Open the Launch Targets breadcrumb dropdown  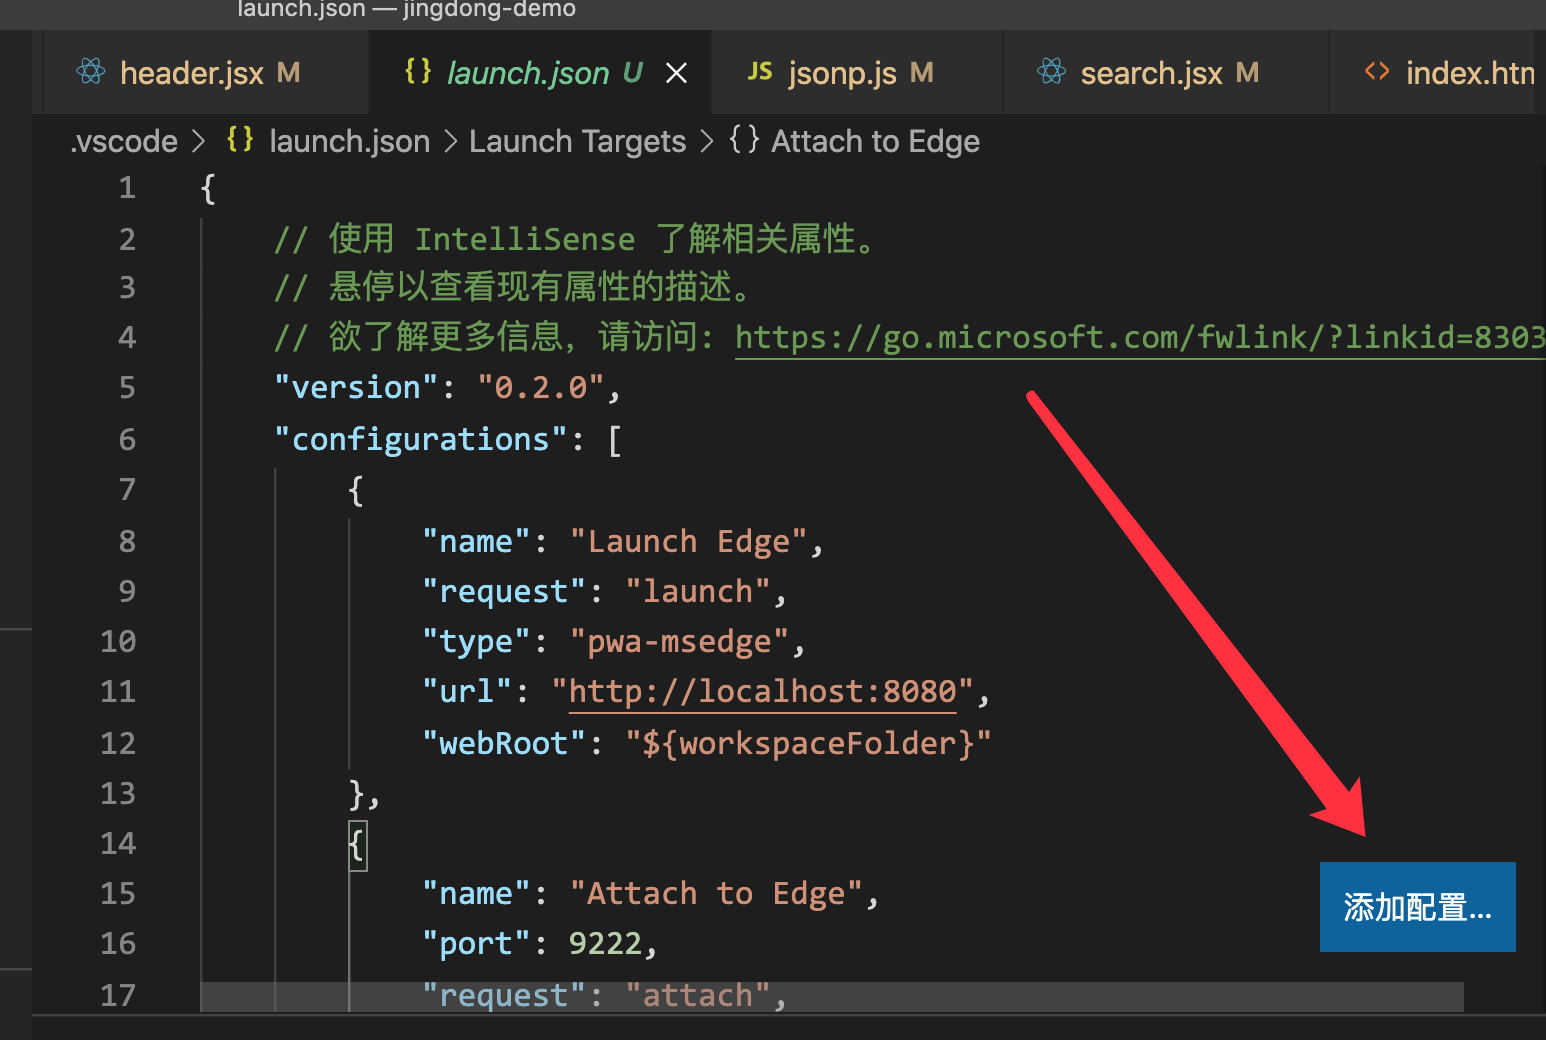click(577, 141)
